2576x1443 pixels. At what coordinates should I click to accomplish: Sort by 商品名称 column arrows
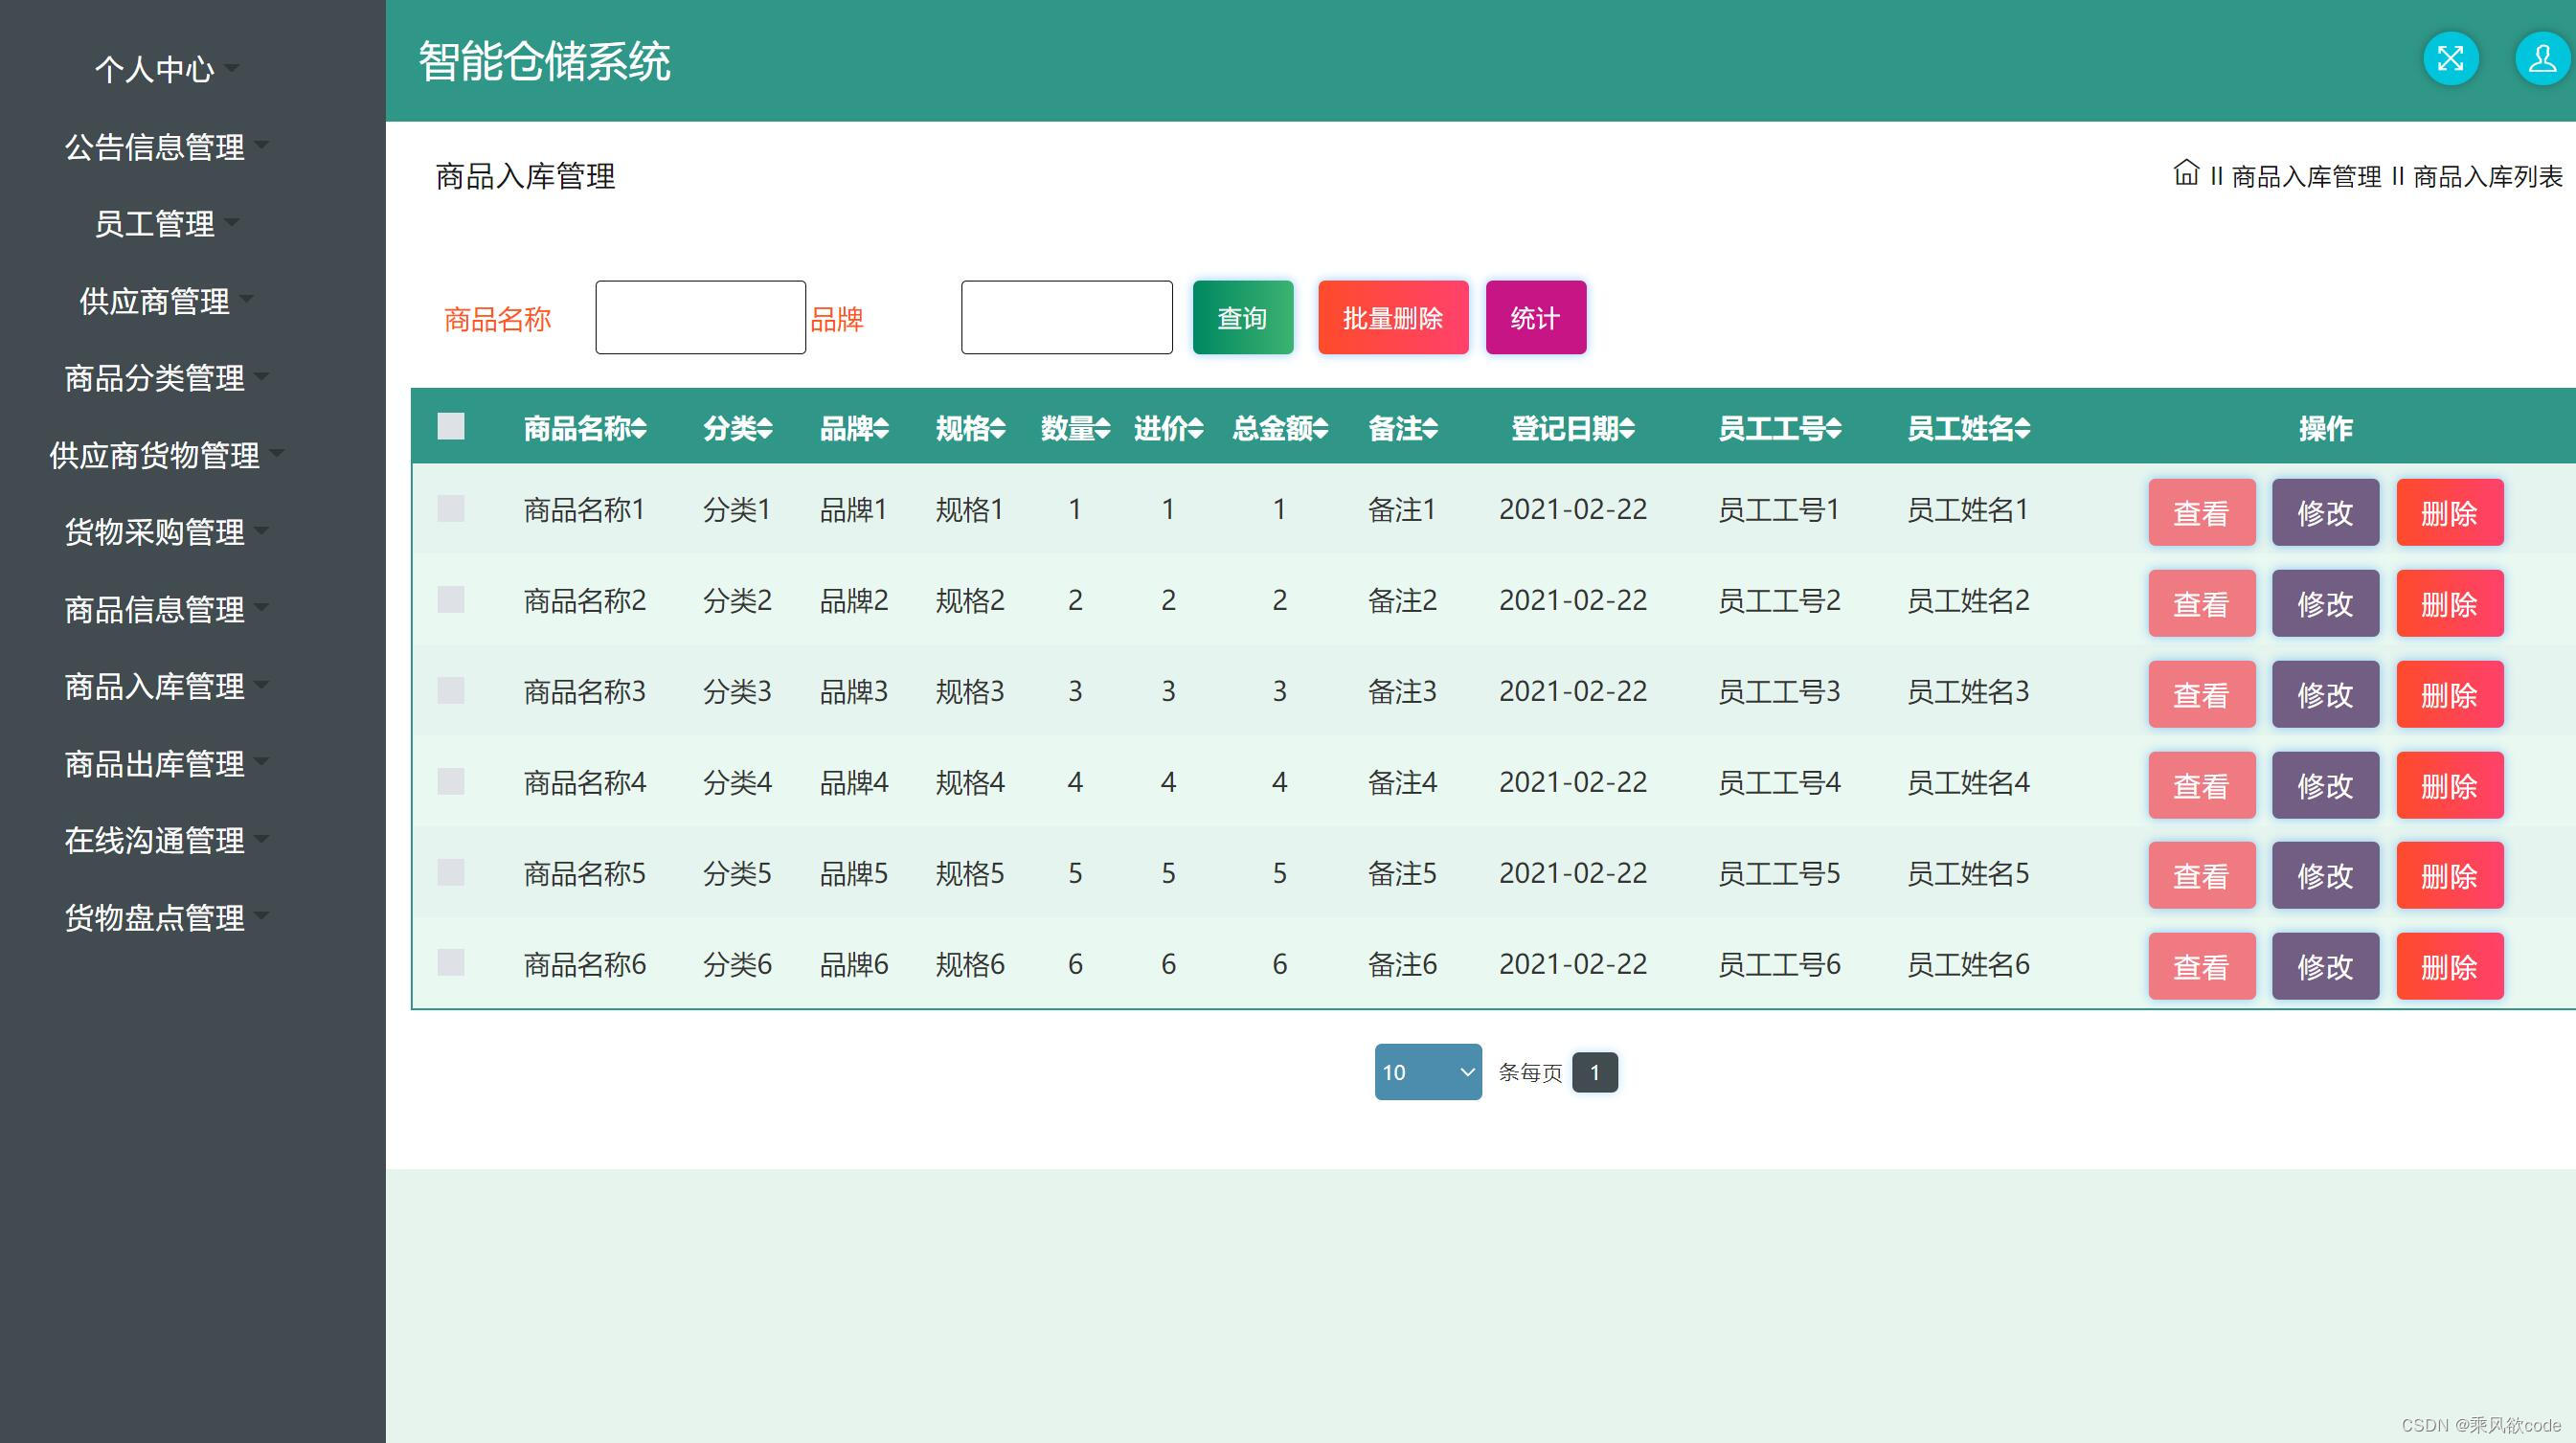[639, 429]
